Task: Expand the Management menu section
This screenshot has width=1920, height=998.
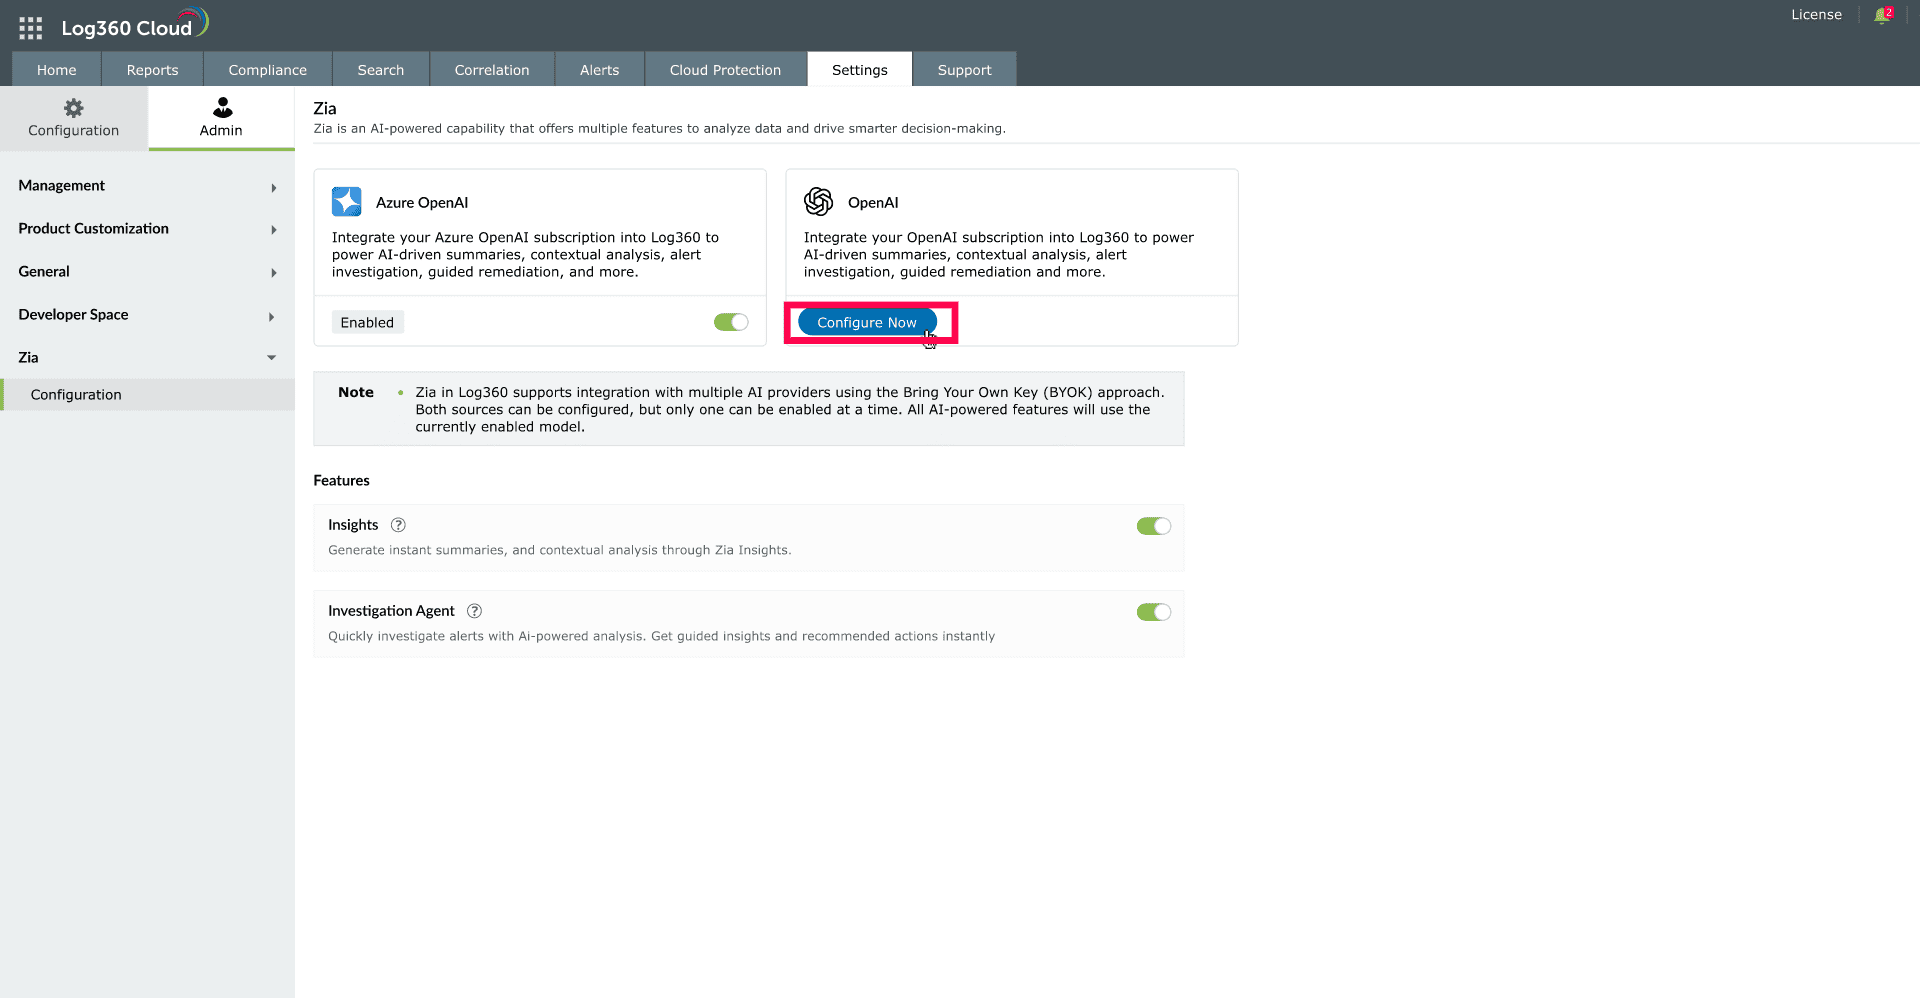Action: [147, 186]
